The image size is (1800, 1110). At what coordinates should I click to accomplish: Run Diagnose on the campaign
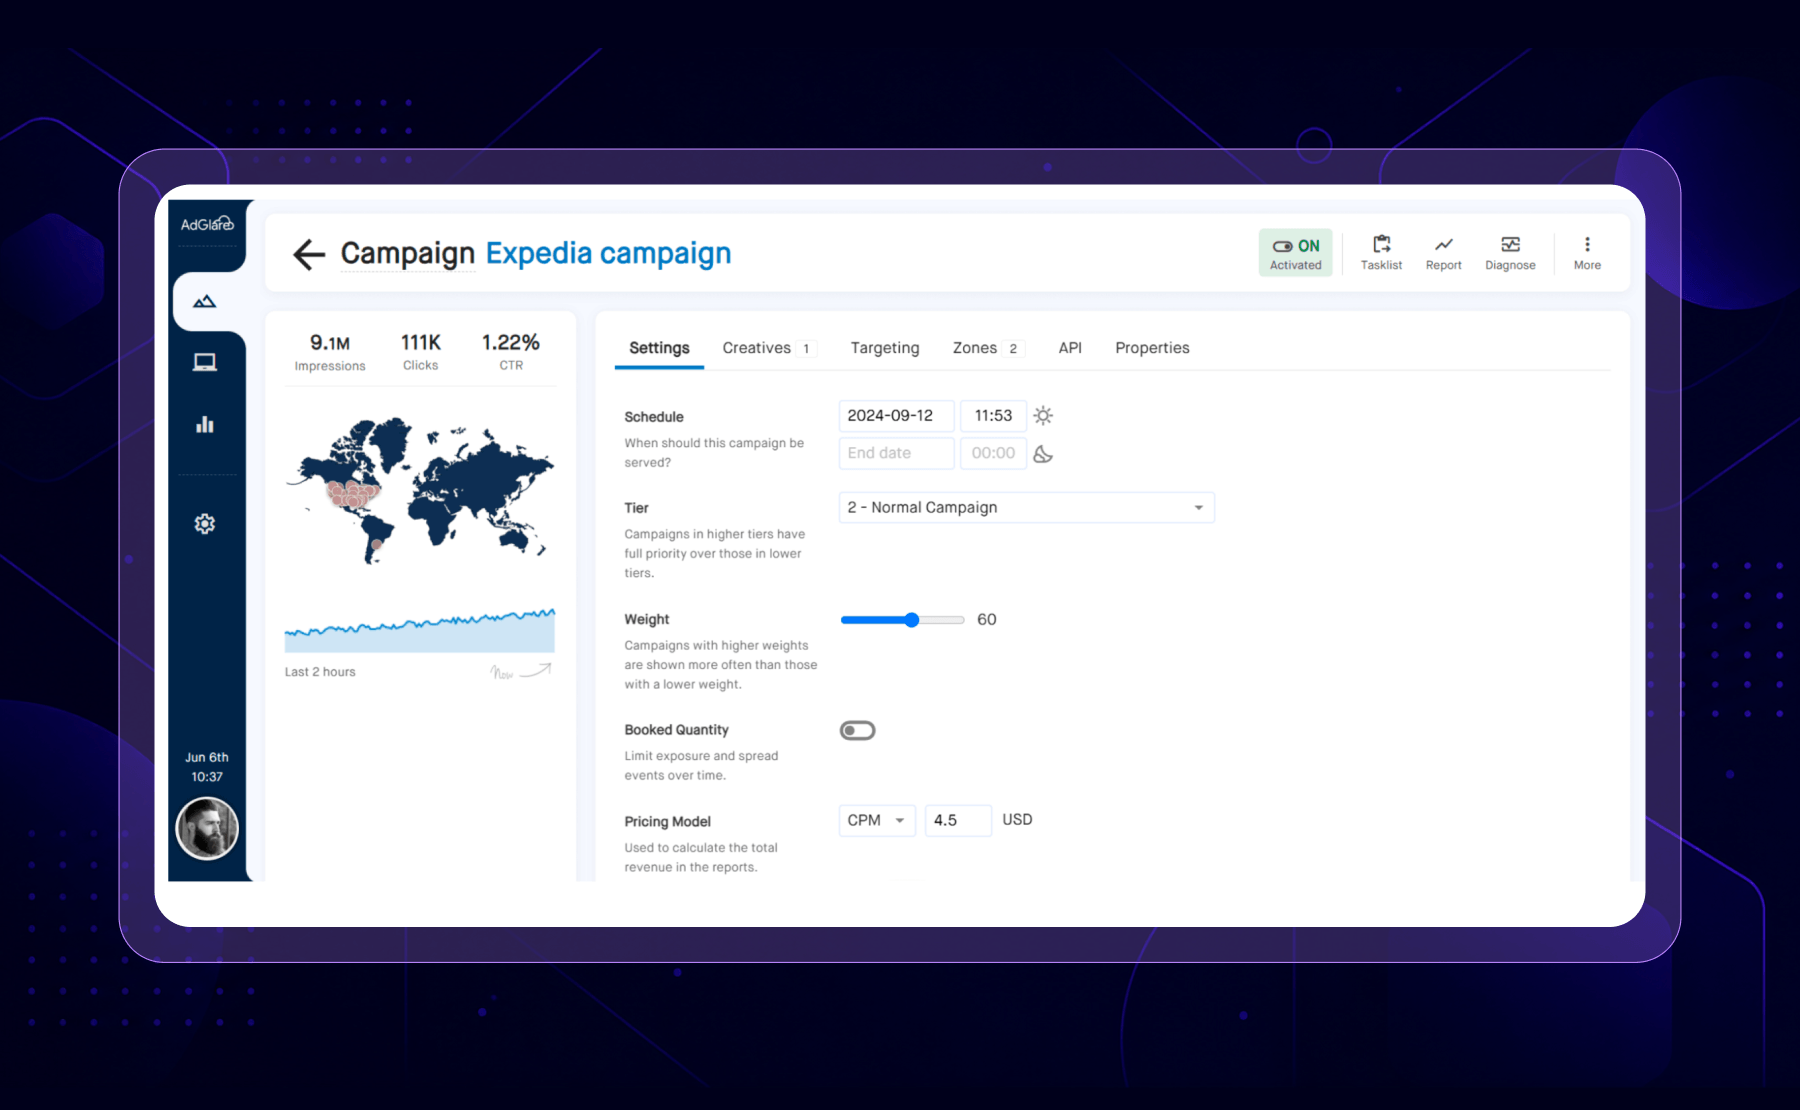point(1510,253)
